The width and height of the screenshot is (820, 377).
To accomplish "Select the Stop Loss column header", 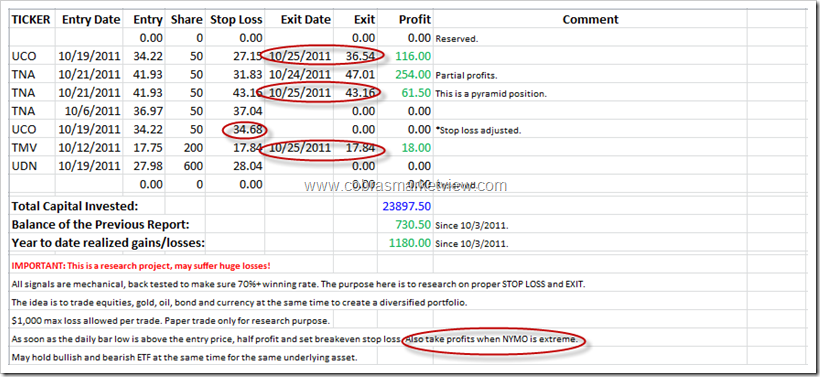I will pos(236,20).
